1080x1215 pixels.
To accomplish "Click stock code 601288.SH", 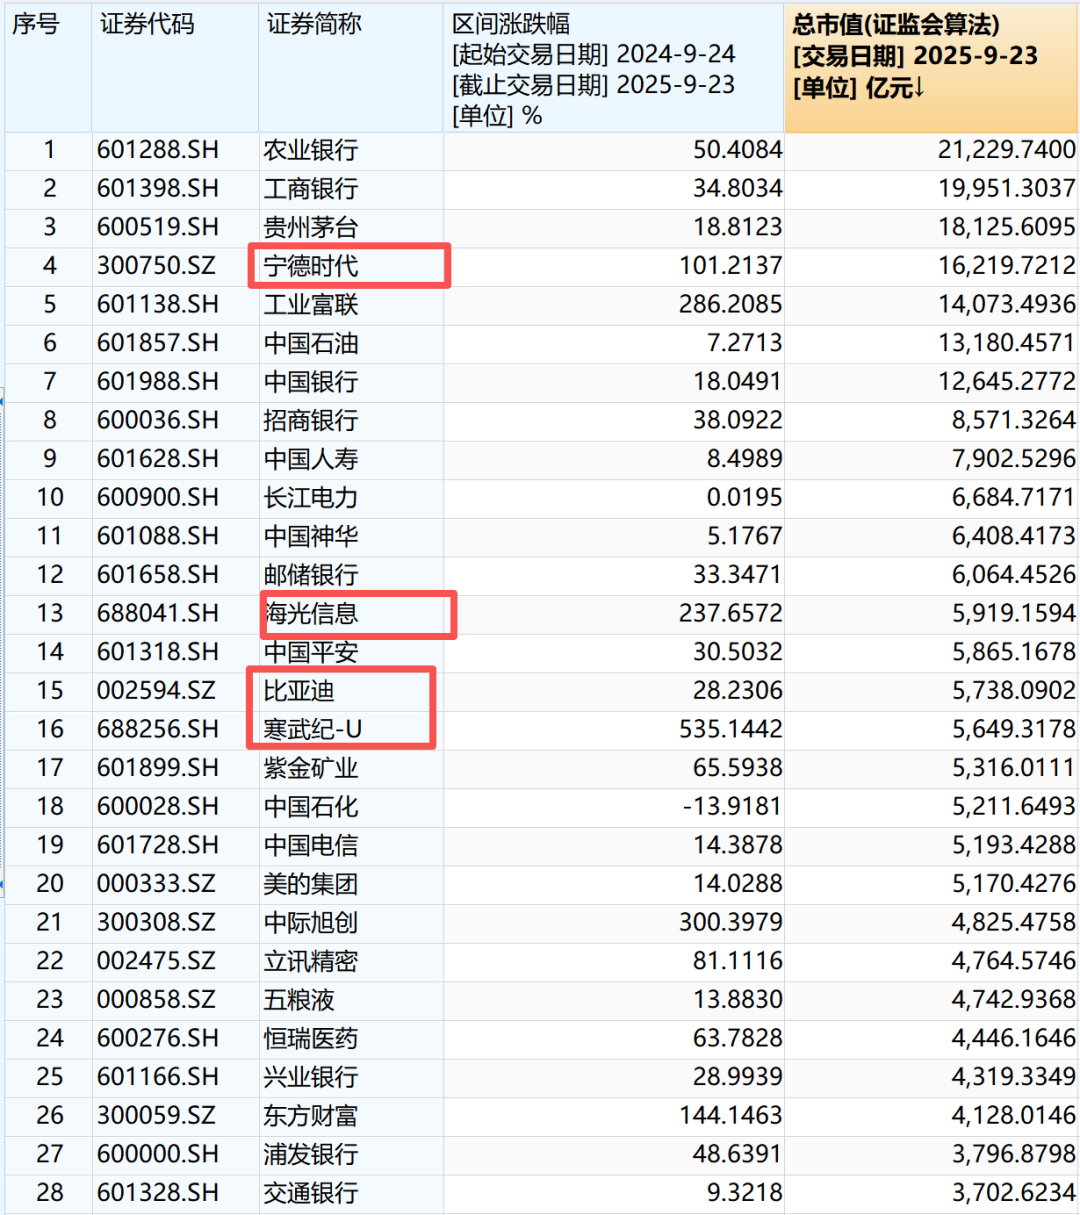I will pyautogui.click(x=158, y=151).
